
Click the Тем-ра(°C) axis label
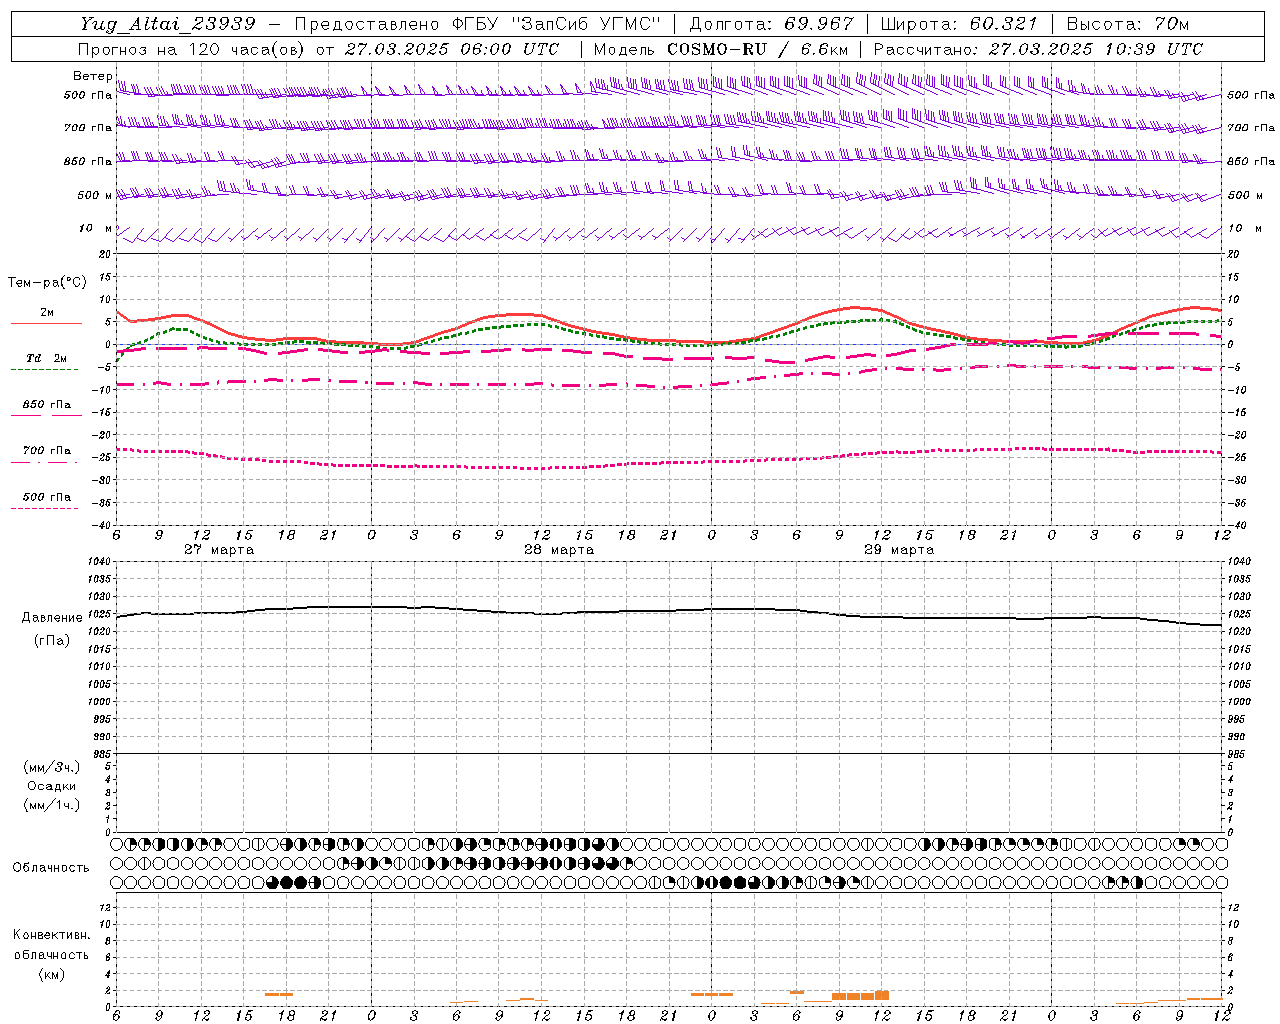pyautogui.click(x=47, y=283)
